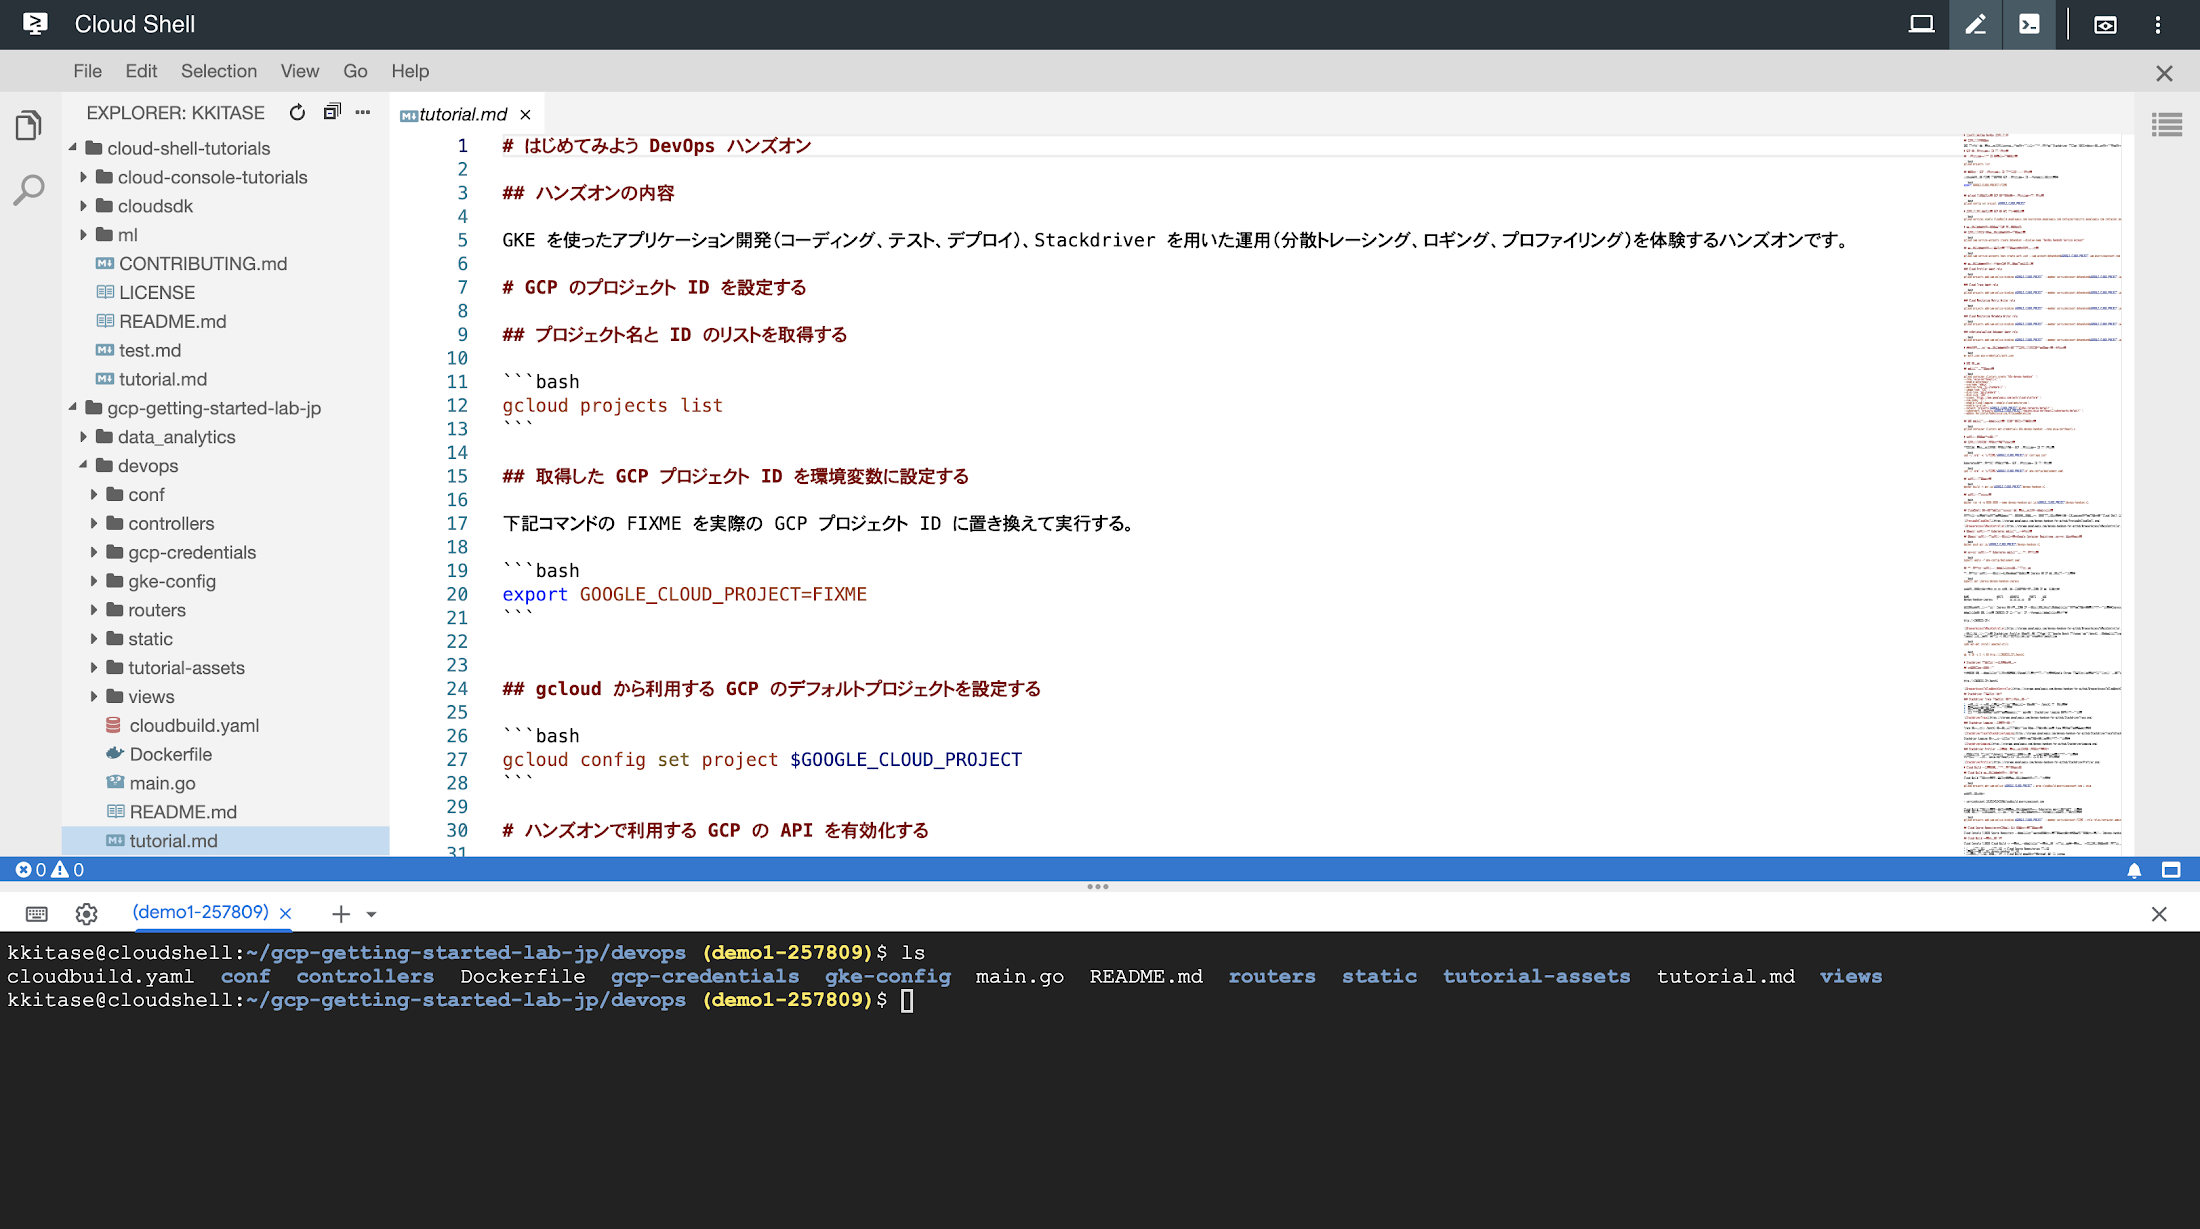Viewport: 2200px width, 1229px height.
Task: Collapse the cloud-shell-tutorials folder
Action: [73, 148]
